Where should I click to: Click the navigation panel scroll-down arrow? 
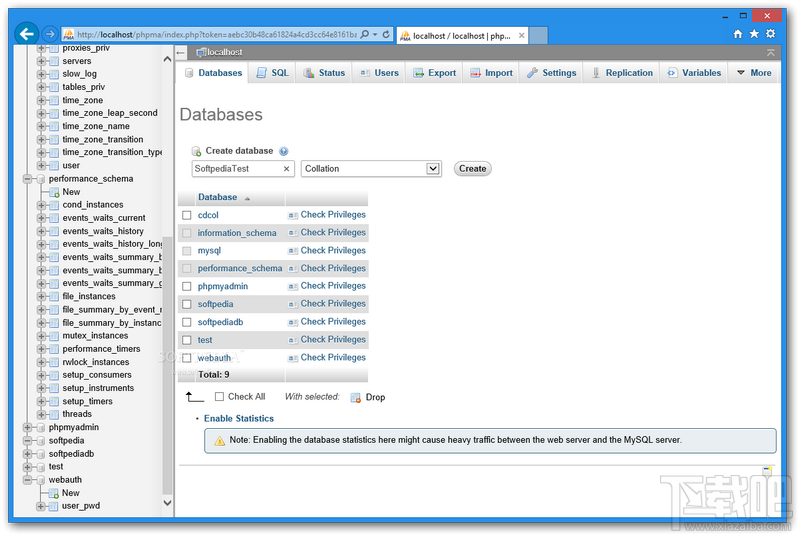pyautogui.click(x=167, y=503)
